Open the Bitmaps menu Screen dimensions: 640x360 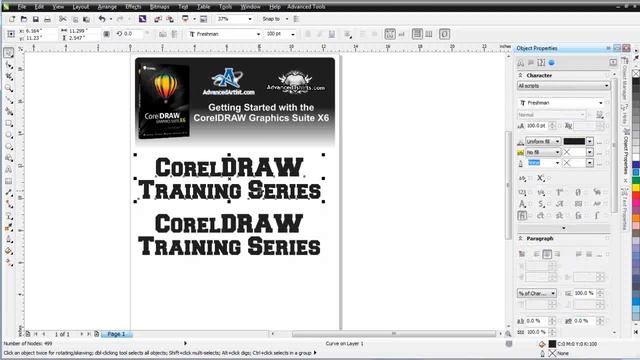point(159,7)
